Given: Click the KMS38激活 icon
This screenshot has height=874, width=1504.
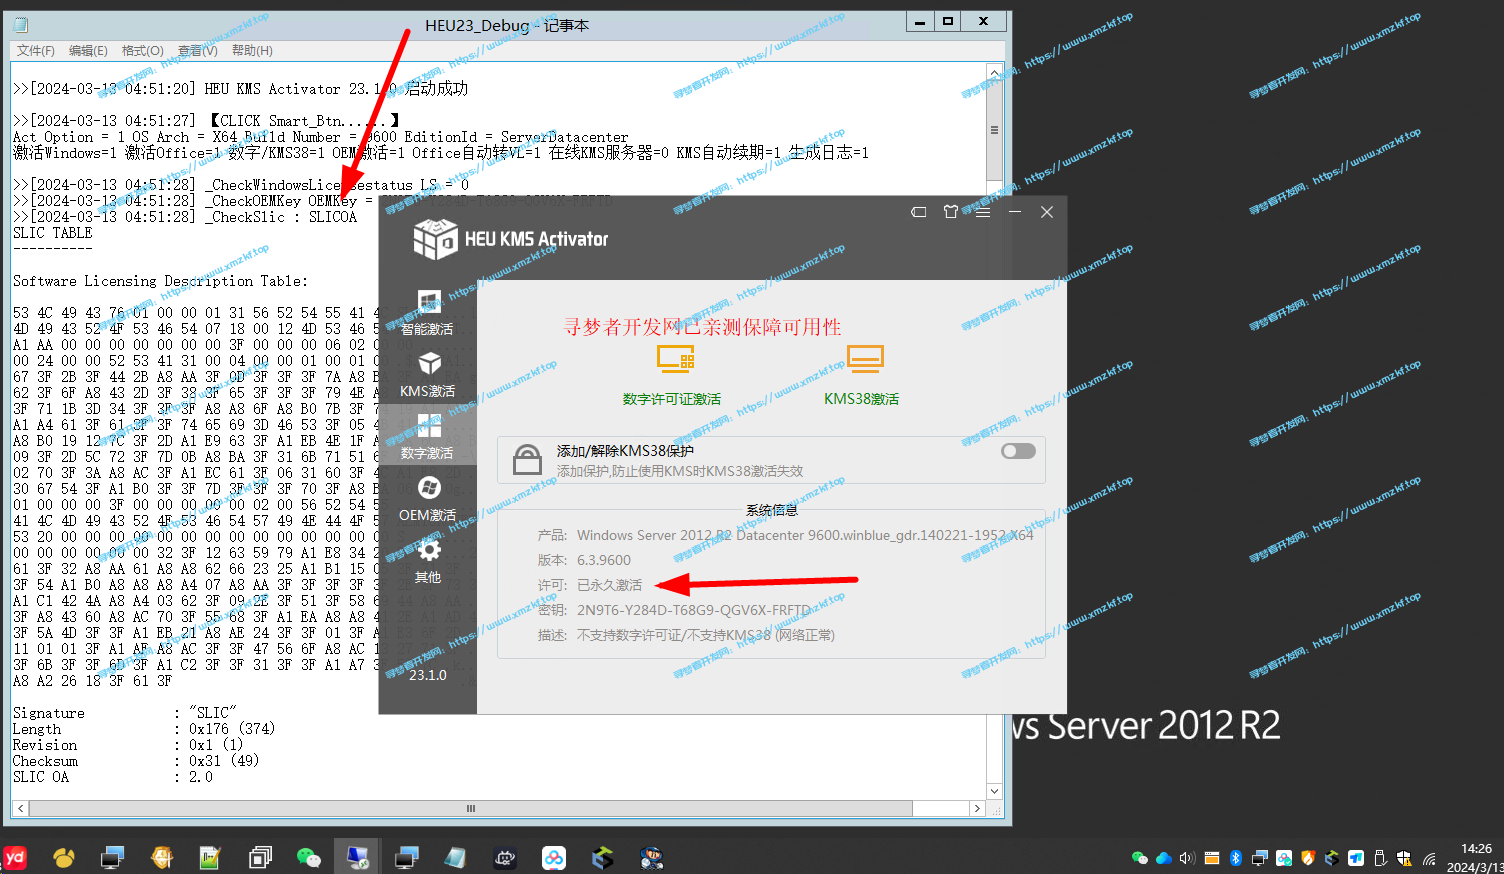Looking at the screenshot, I should (865, 359).
